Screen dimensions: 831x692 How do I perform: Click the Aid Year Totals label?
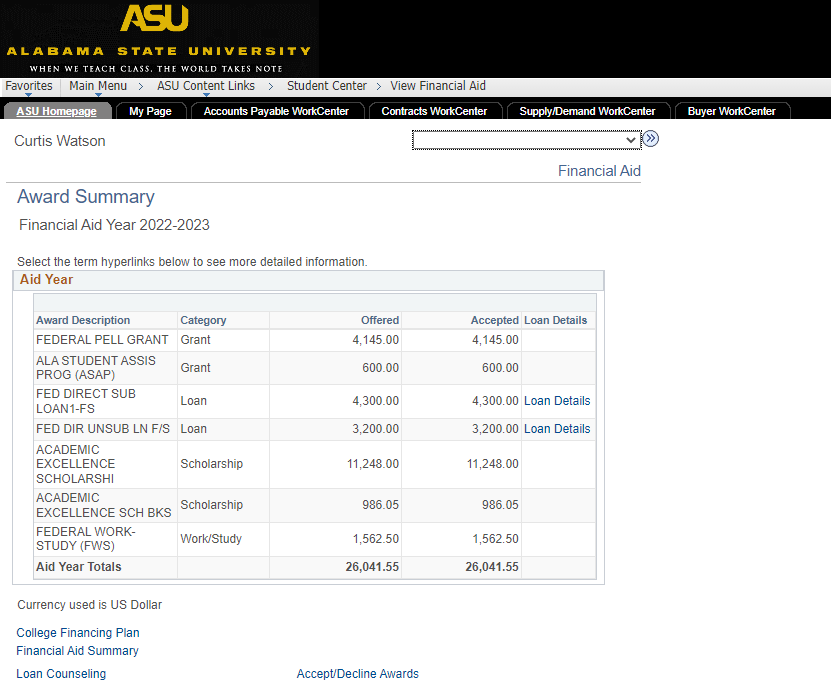(78, 566)
